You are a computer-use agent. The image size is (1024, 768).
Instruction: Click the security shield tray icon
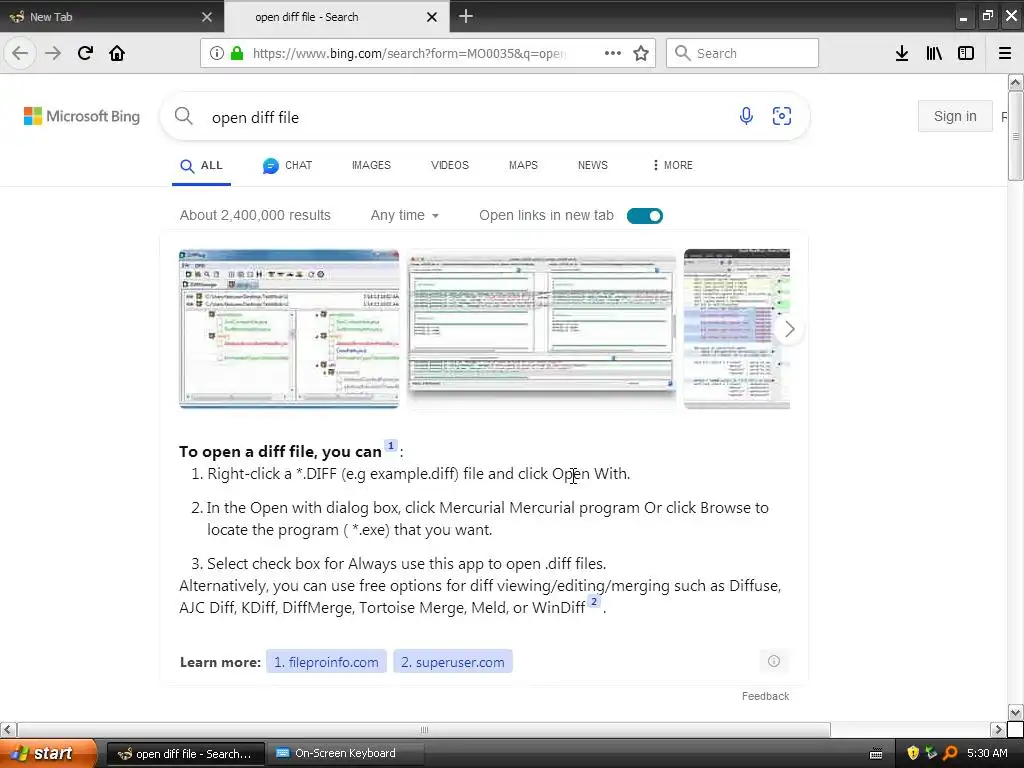tap(913, 753)
